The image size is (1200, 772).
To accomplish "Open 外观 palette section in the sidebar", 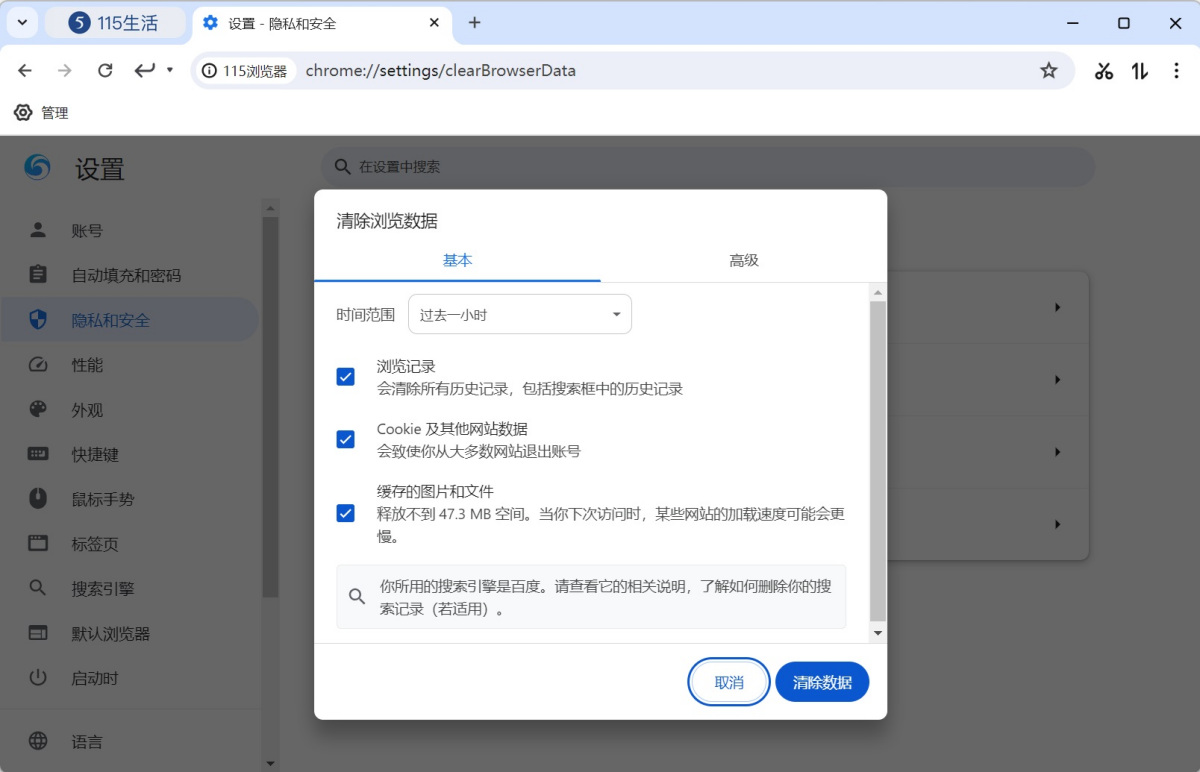I will [87, 410].
